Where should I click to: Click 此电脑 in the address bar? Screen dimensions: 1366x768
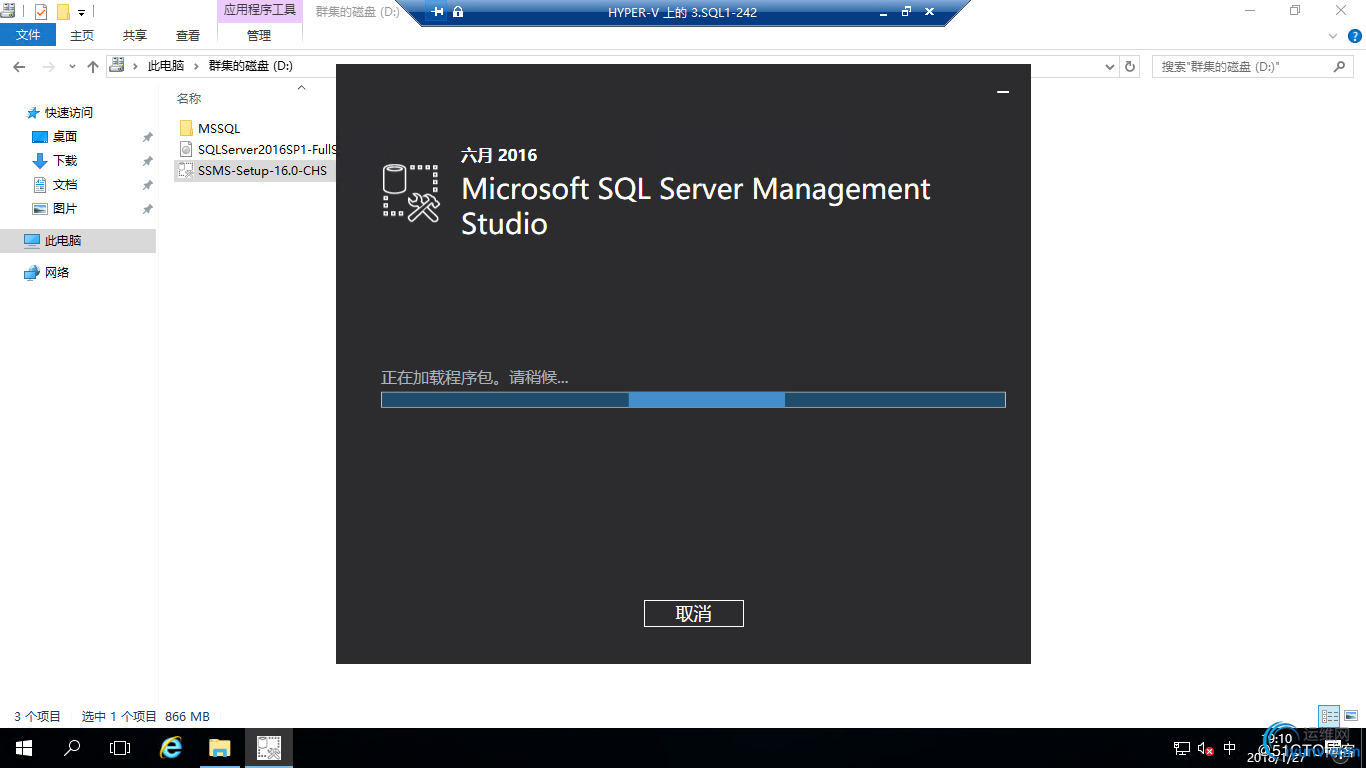point(166,66)
